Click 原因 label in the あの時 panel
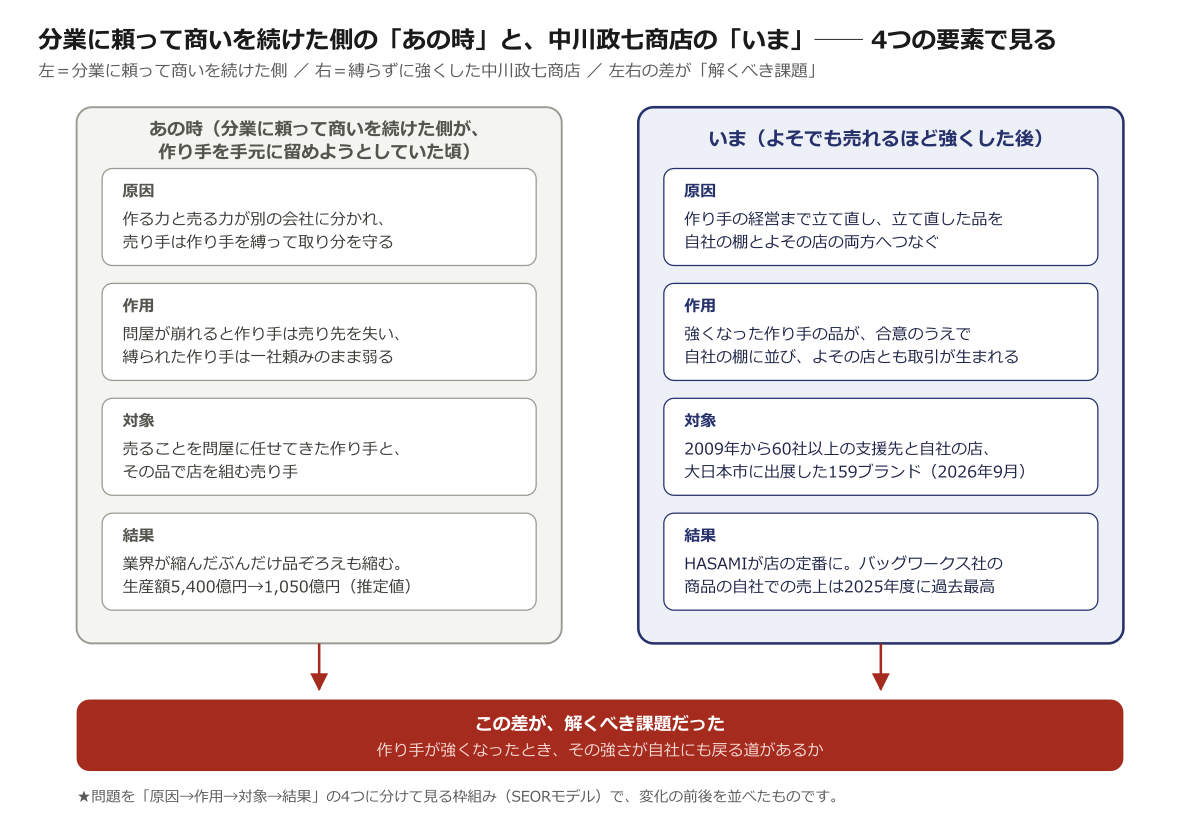 click(138, 191)
